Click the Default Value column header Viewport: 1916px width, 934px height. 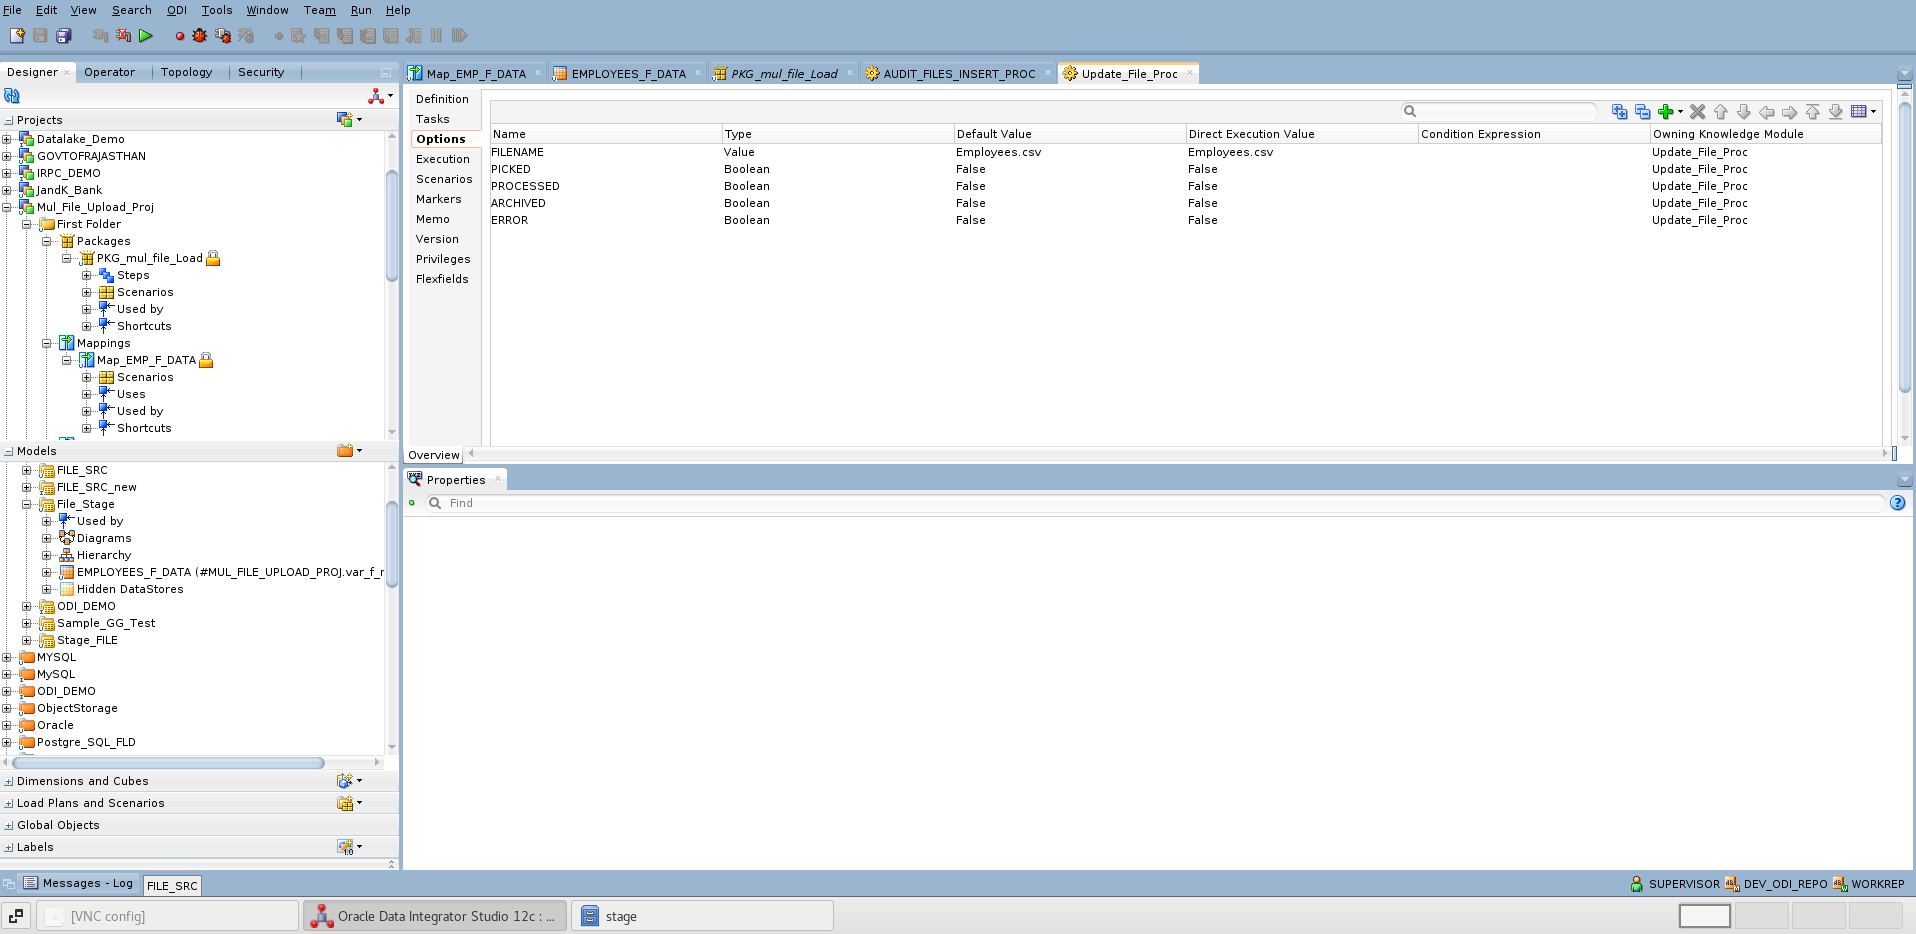pyautogui.click(x=1069, y=134)
